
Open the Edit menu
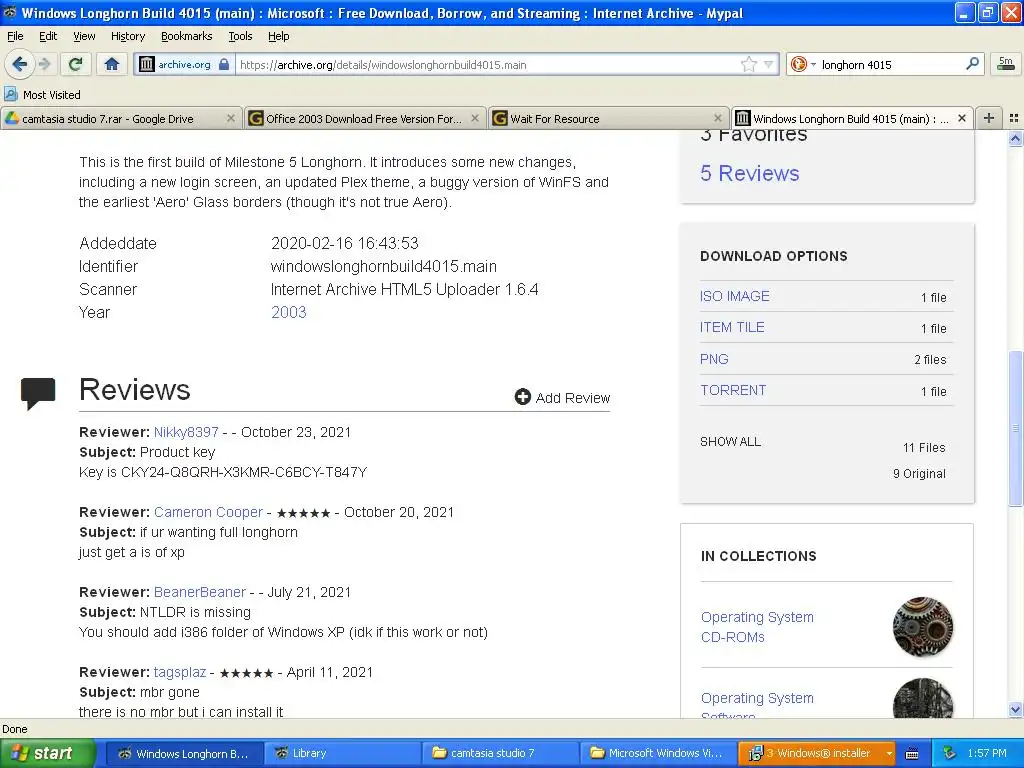[48, 36]
